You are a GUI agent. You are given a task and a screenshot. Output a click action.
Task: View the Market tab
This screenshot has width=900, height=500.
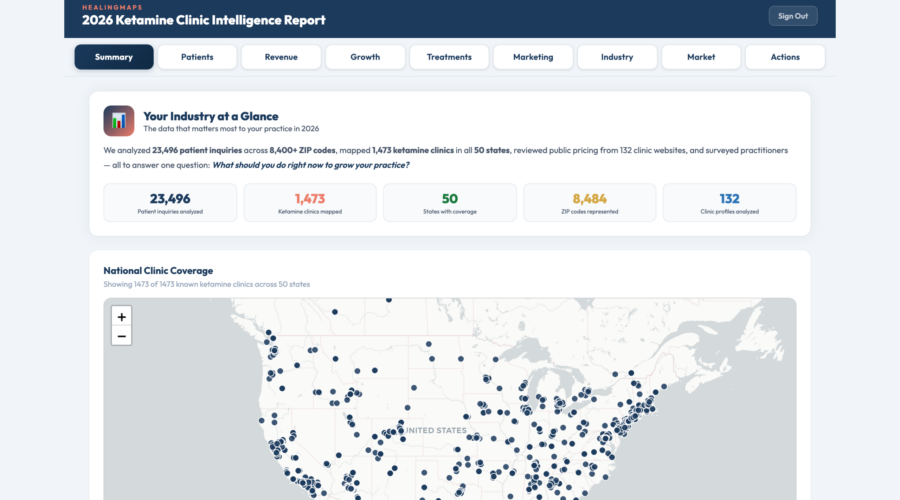701,57
